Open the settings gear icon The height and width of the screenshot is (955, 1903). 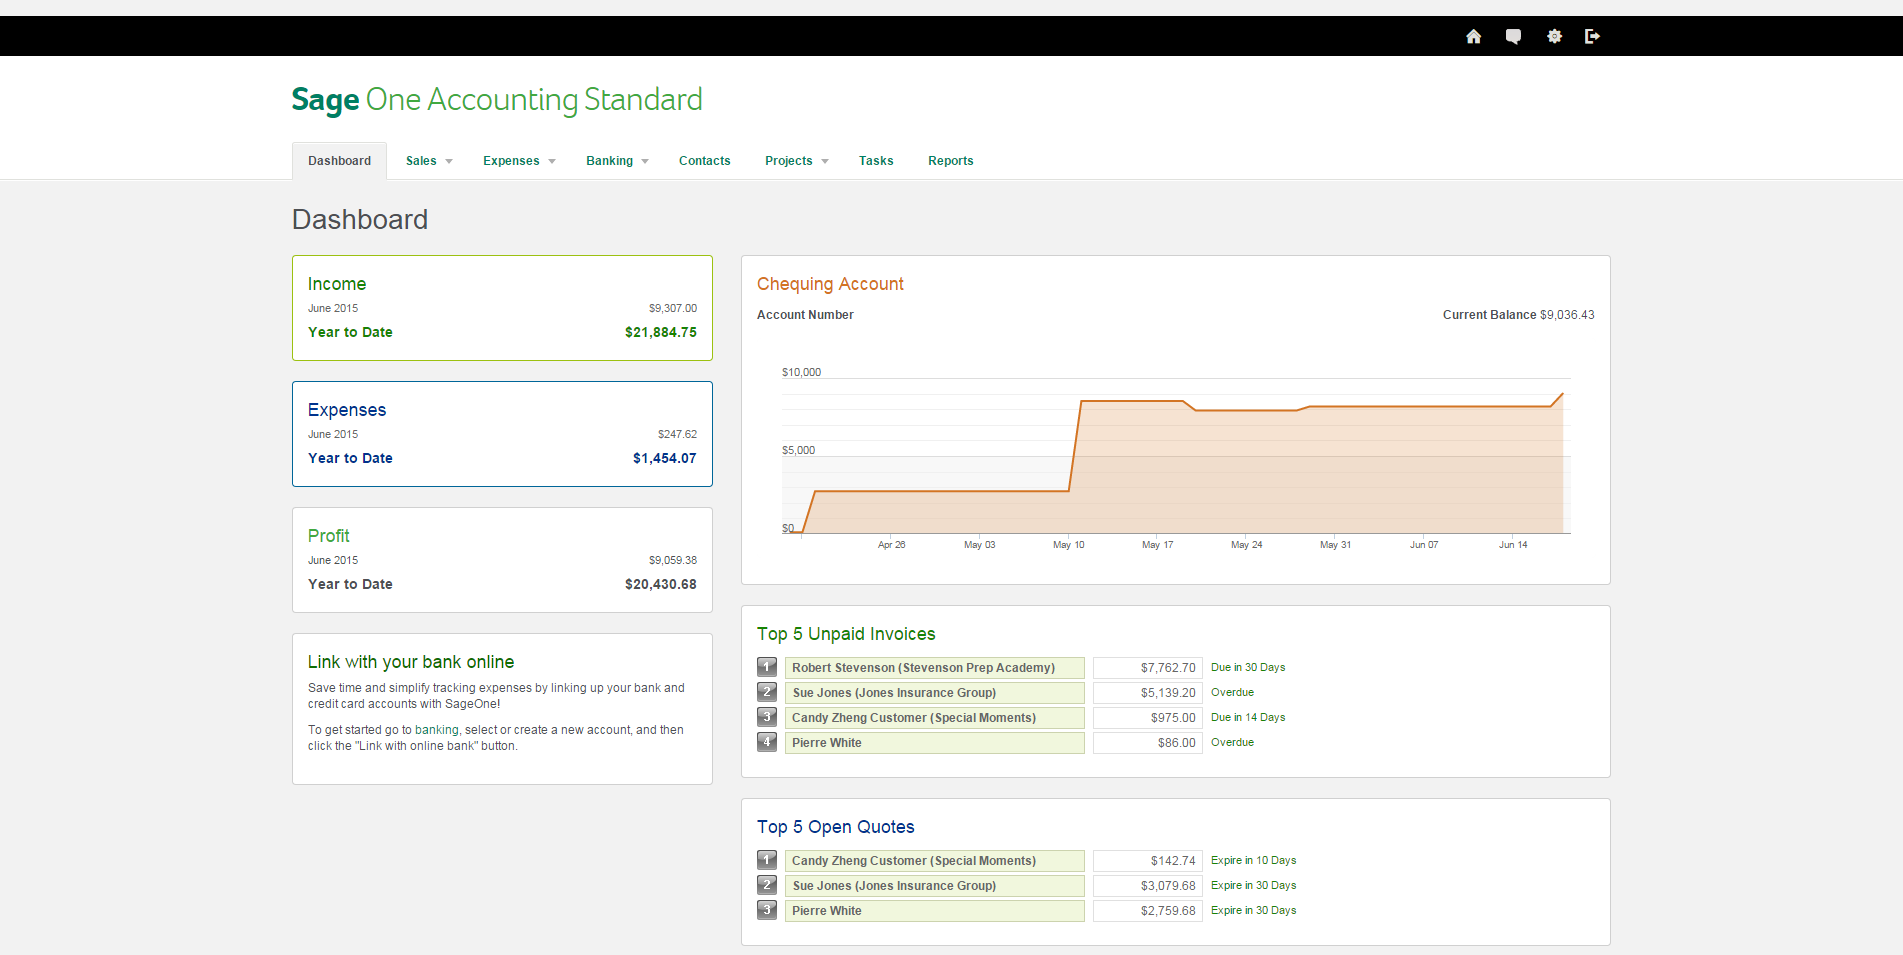coord(1554,36)
